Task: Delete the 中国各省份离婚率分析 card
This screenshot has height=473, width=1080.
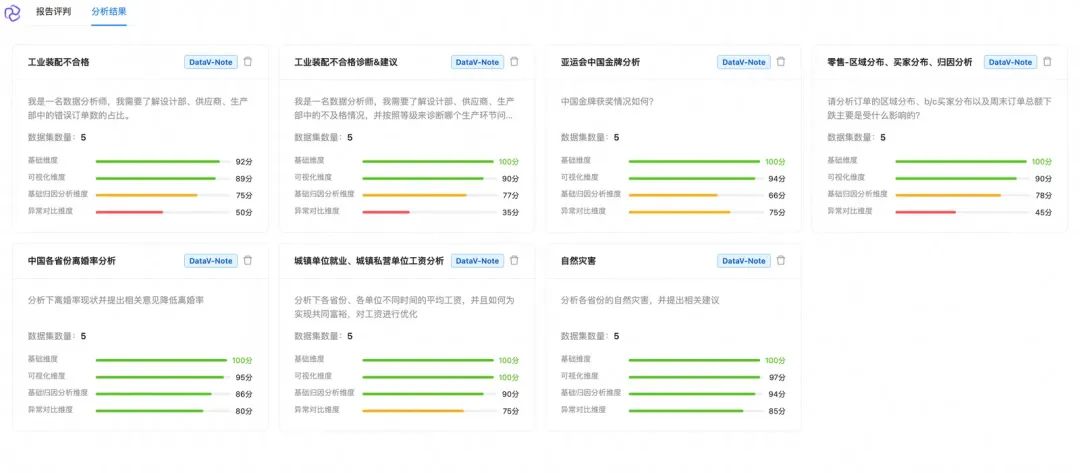Action: (x=248, y=261)
